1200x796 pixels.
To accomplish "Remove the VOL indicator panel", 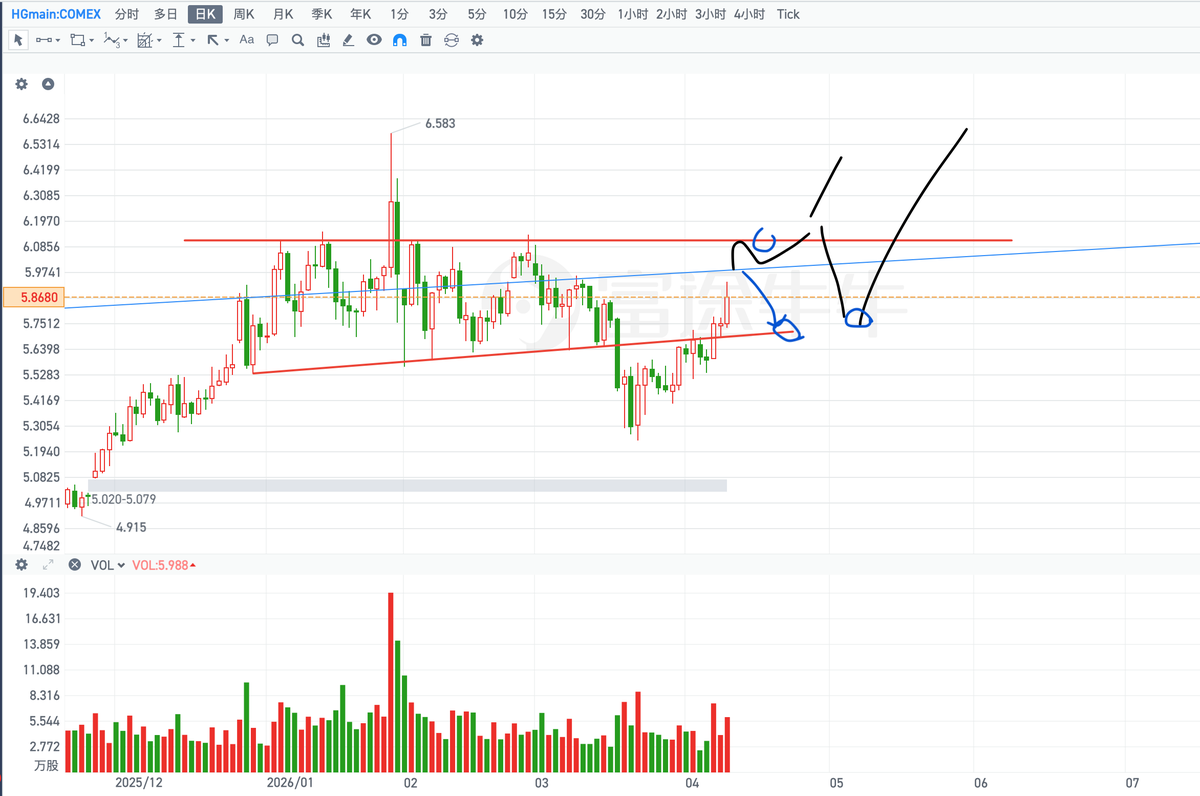I will pos(73,565).
